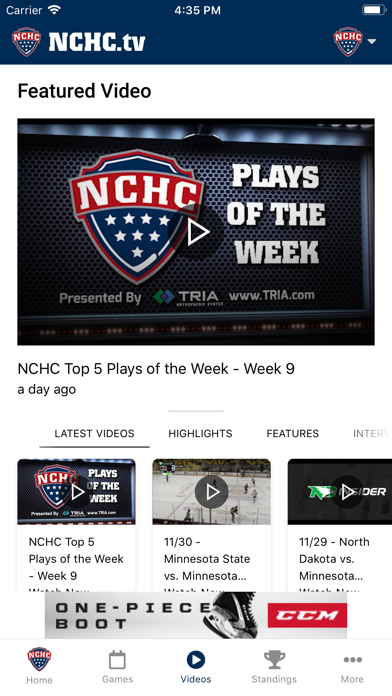Tap the NCHC shield logo beside NCHC.tv
The image size is (392, 696).
click(27, 42)
